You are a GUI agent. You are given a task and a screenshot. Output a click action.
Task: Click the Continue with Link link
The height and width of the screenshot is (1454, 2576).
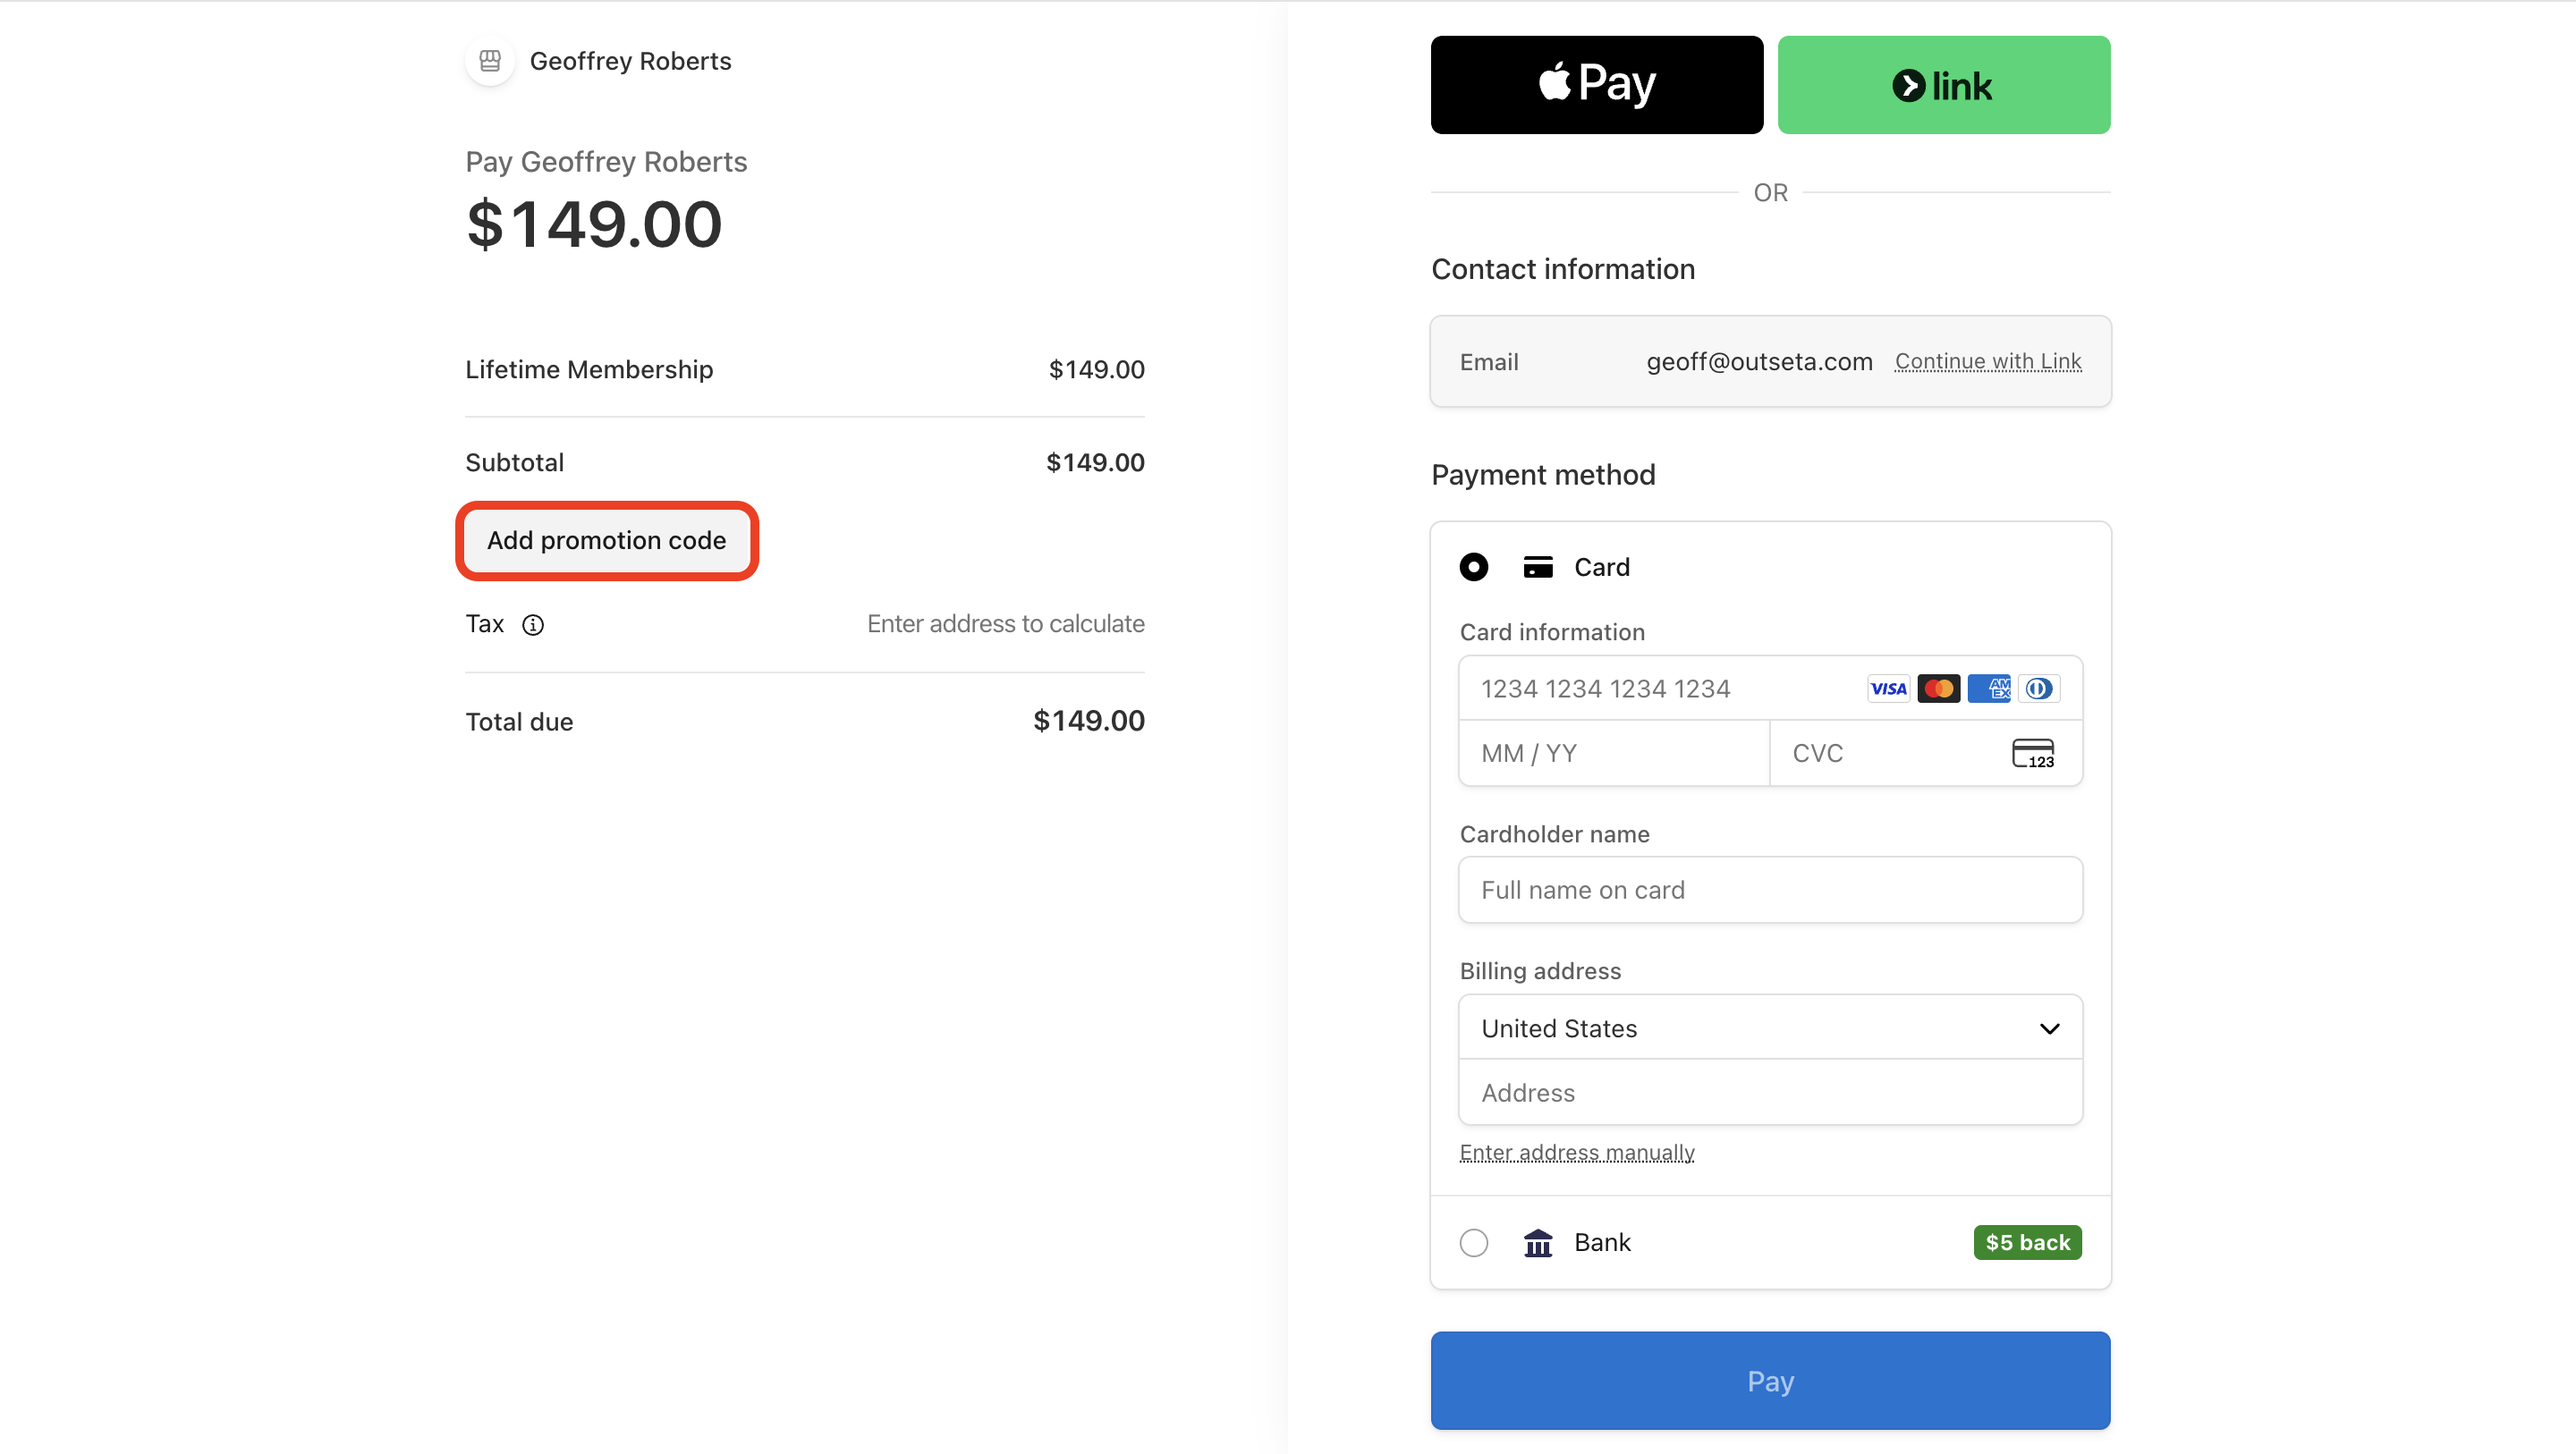point(1988,362)
